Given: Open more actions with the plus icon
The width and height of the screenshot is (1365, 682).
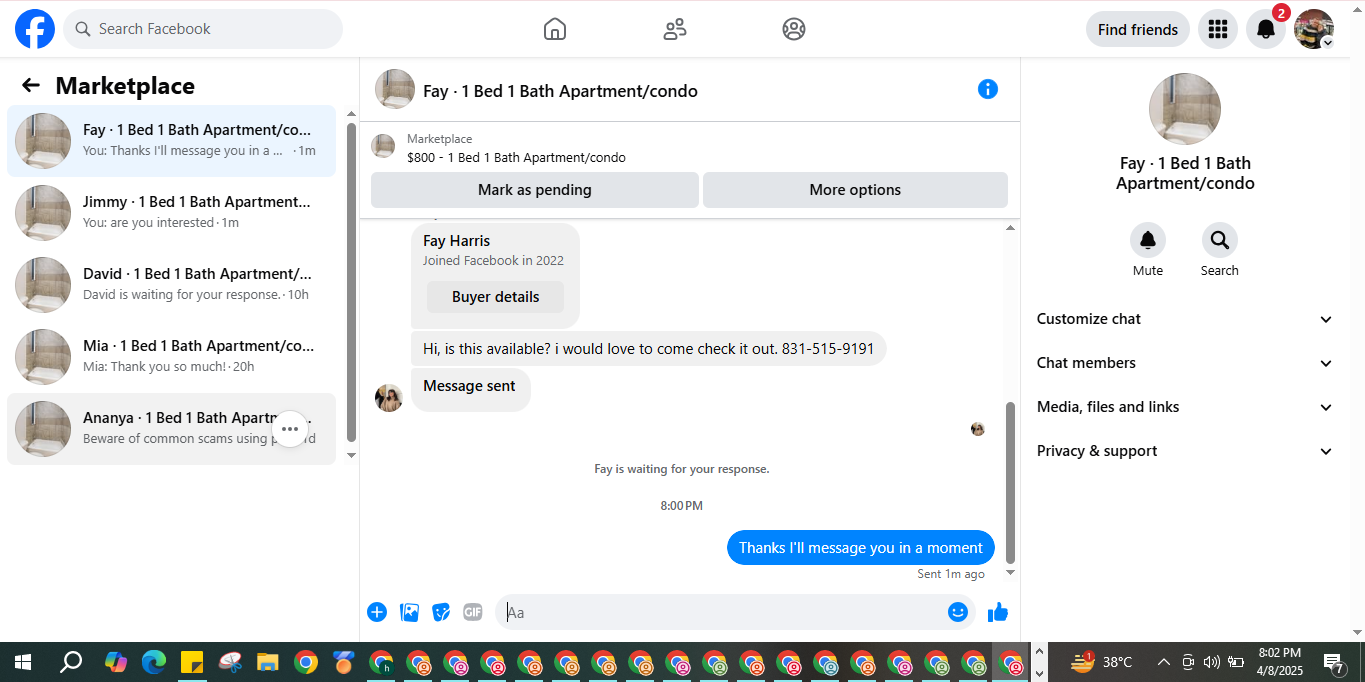Looking at the screenshot, I should tap(377, 612).
